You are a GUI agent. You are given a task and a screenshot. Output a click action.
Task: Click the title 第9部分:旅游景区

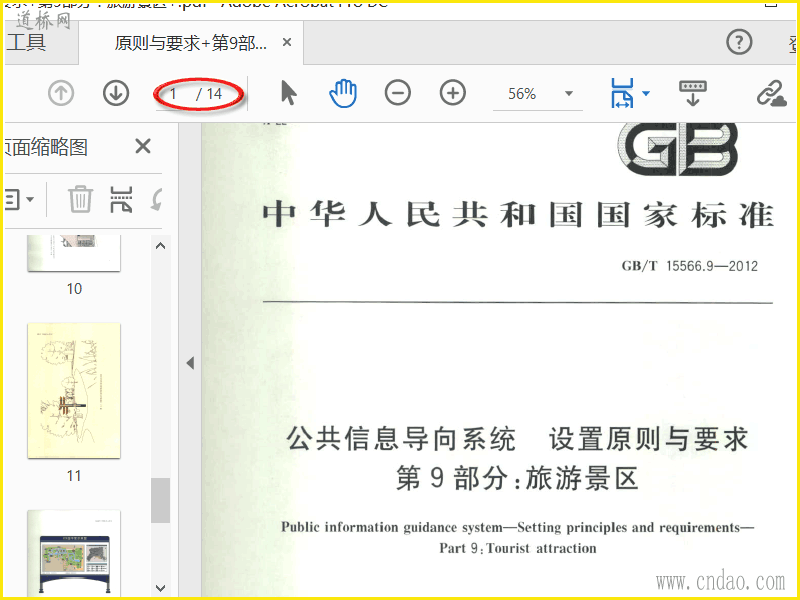point(517,479)
